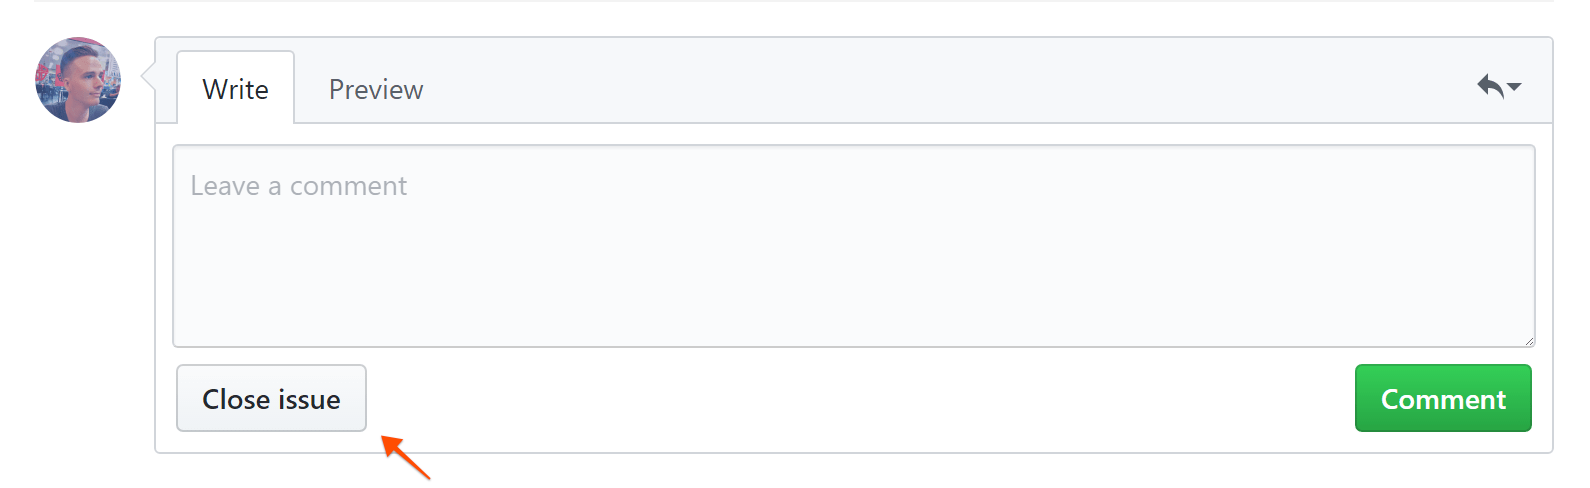Open the dropdown caret beside reply arrow
The image size is (1590, 488).
click(x=1514, y=87)
